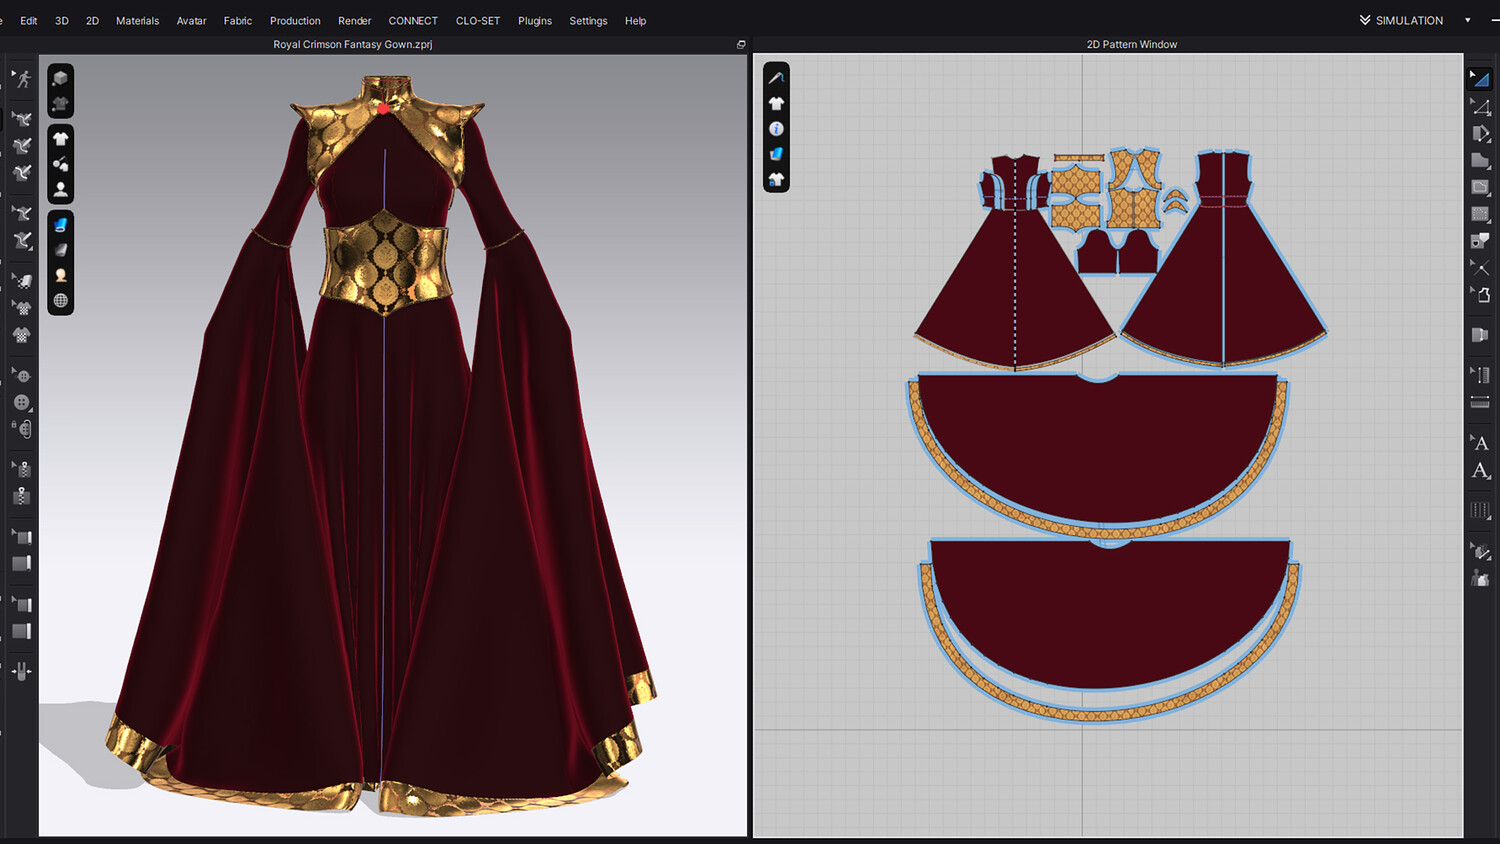Open the Fabric menu

(238, 20)
